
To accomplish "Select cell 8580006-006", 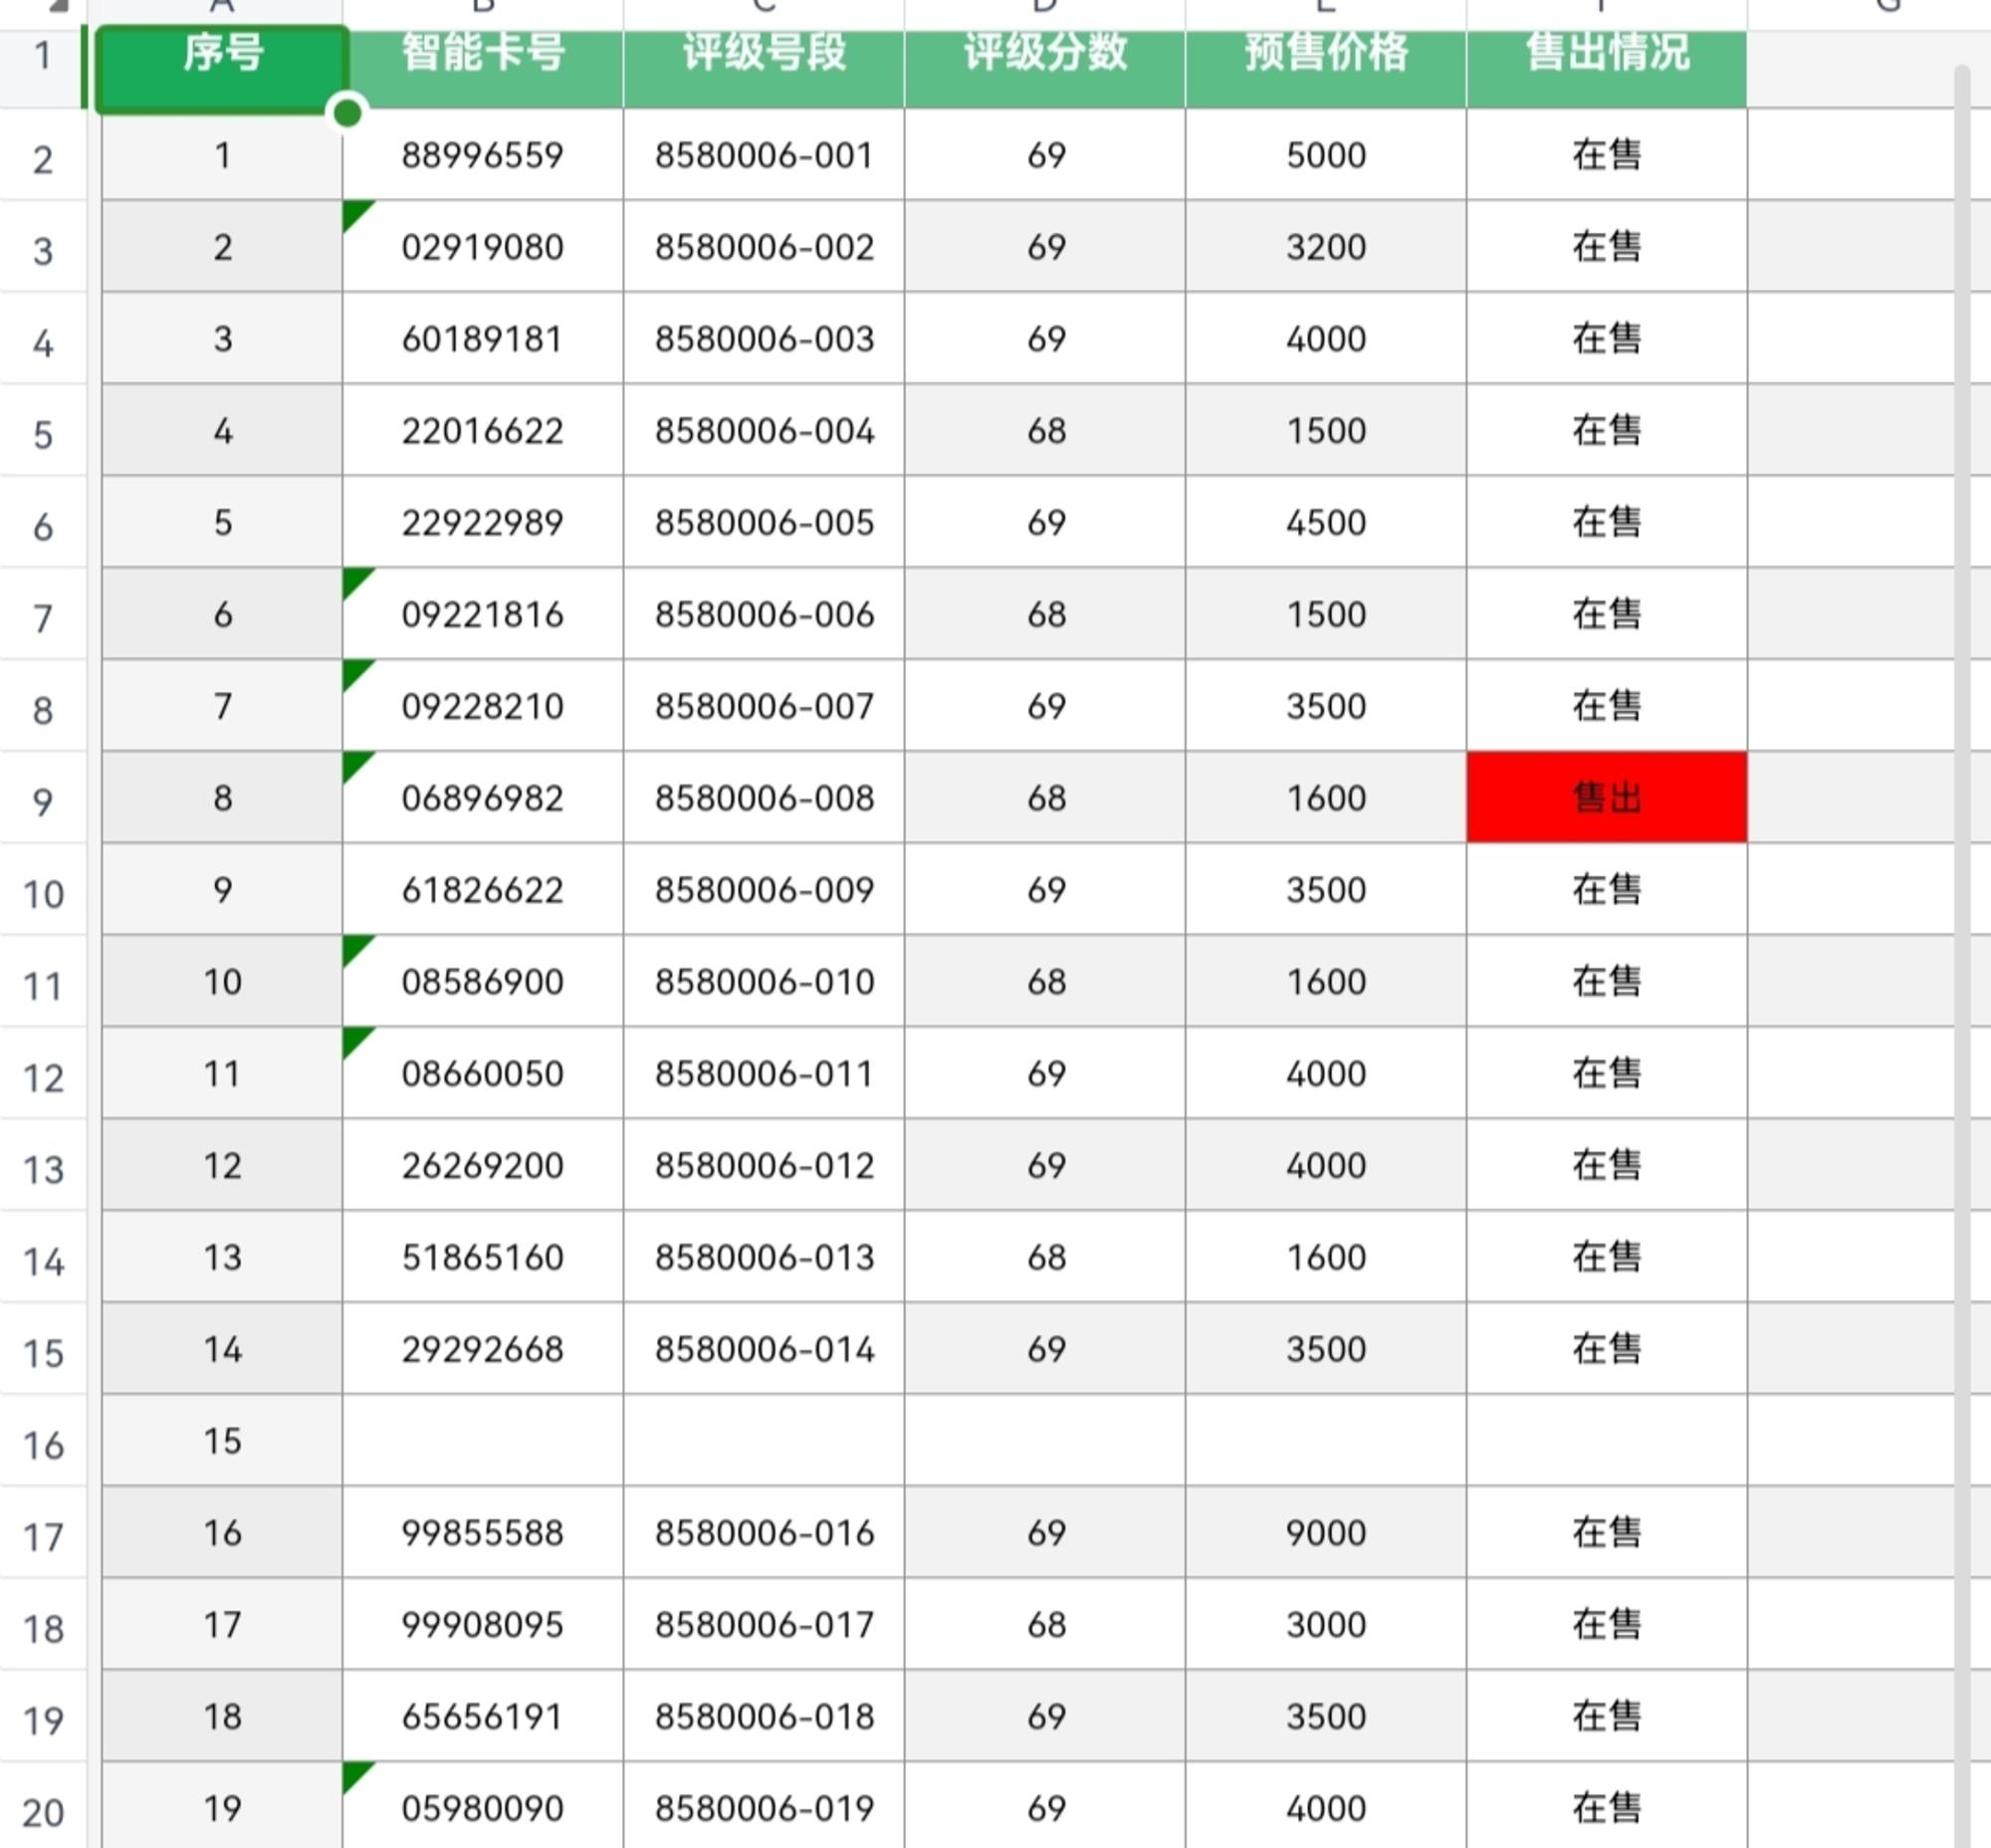I will pyautogui.click(x=764, y=613).
